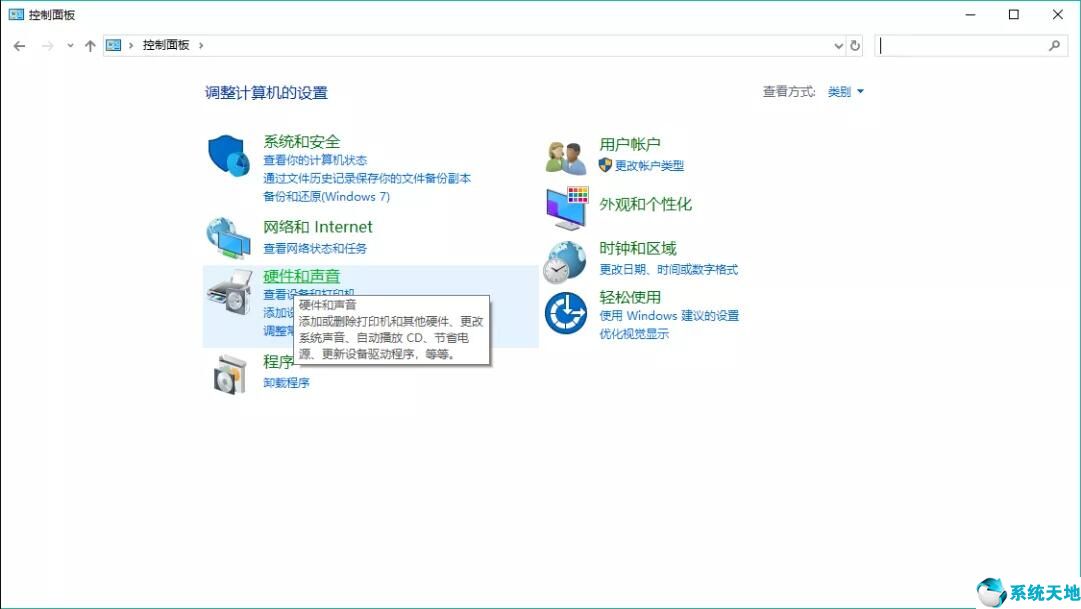Screen dimensions: 1081x609
Task: Open the address bar history dropdown arrow
Action: (839, 45)
